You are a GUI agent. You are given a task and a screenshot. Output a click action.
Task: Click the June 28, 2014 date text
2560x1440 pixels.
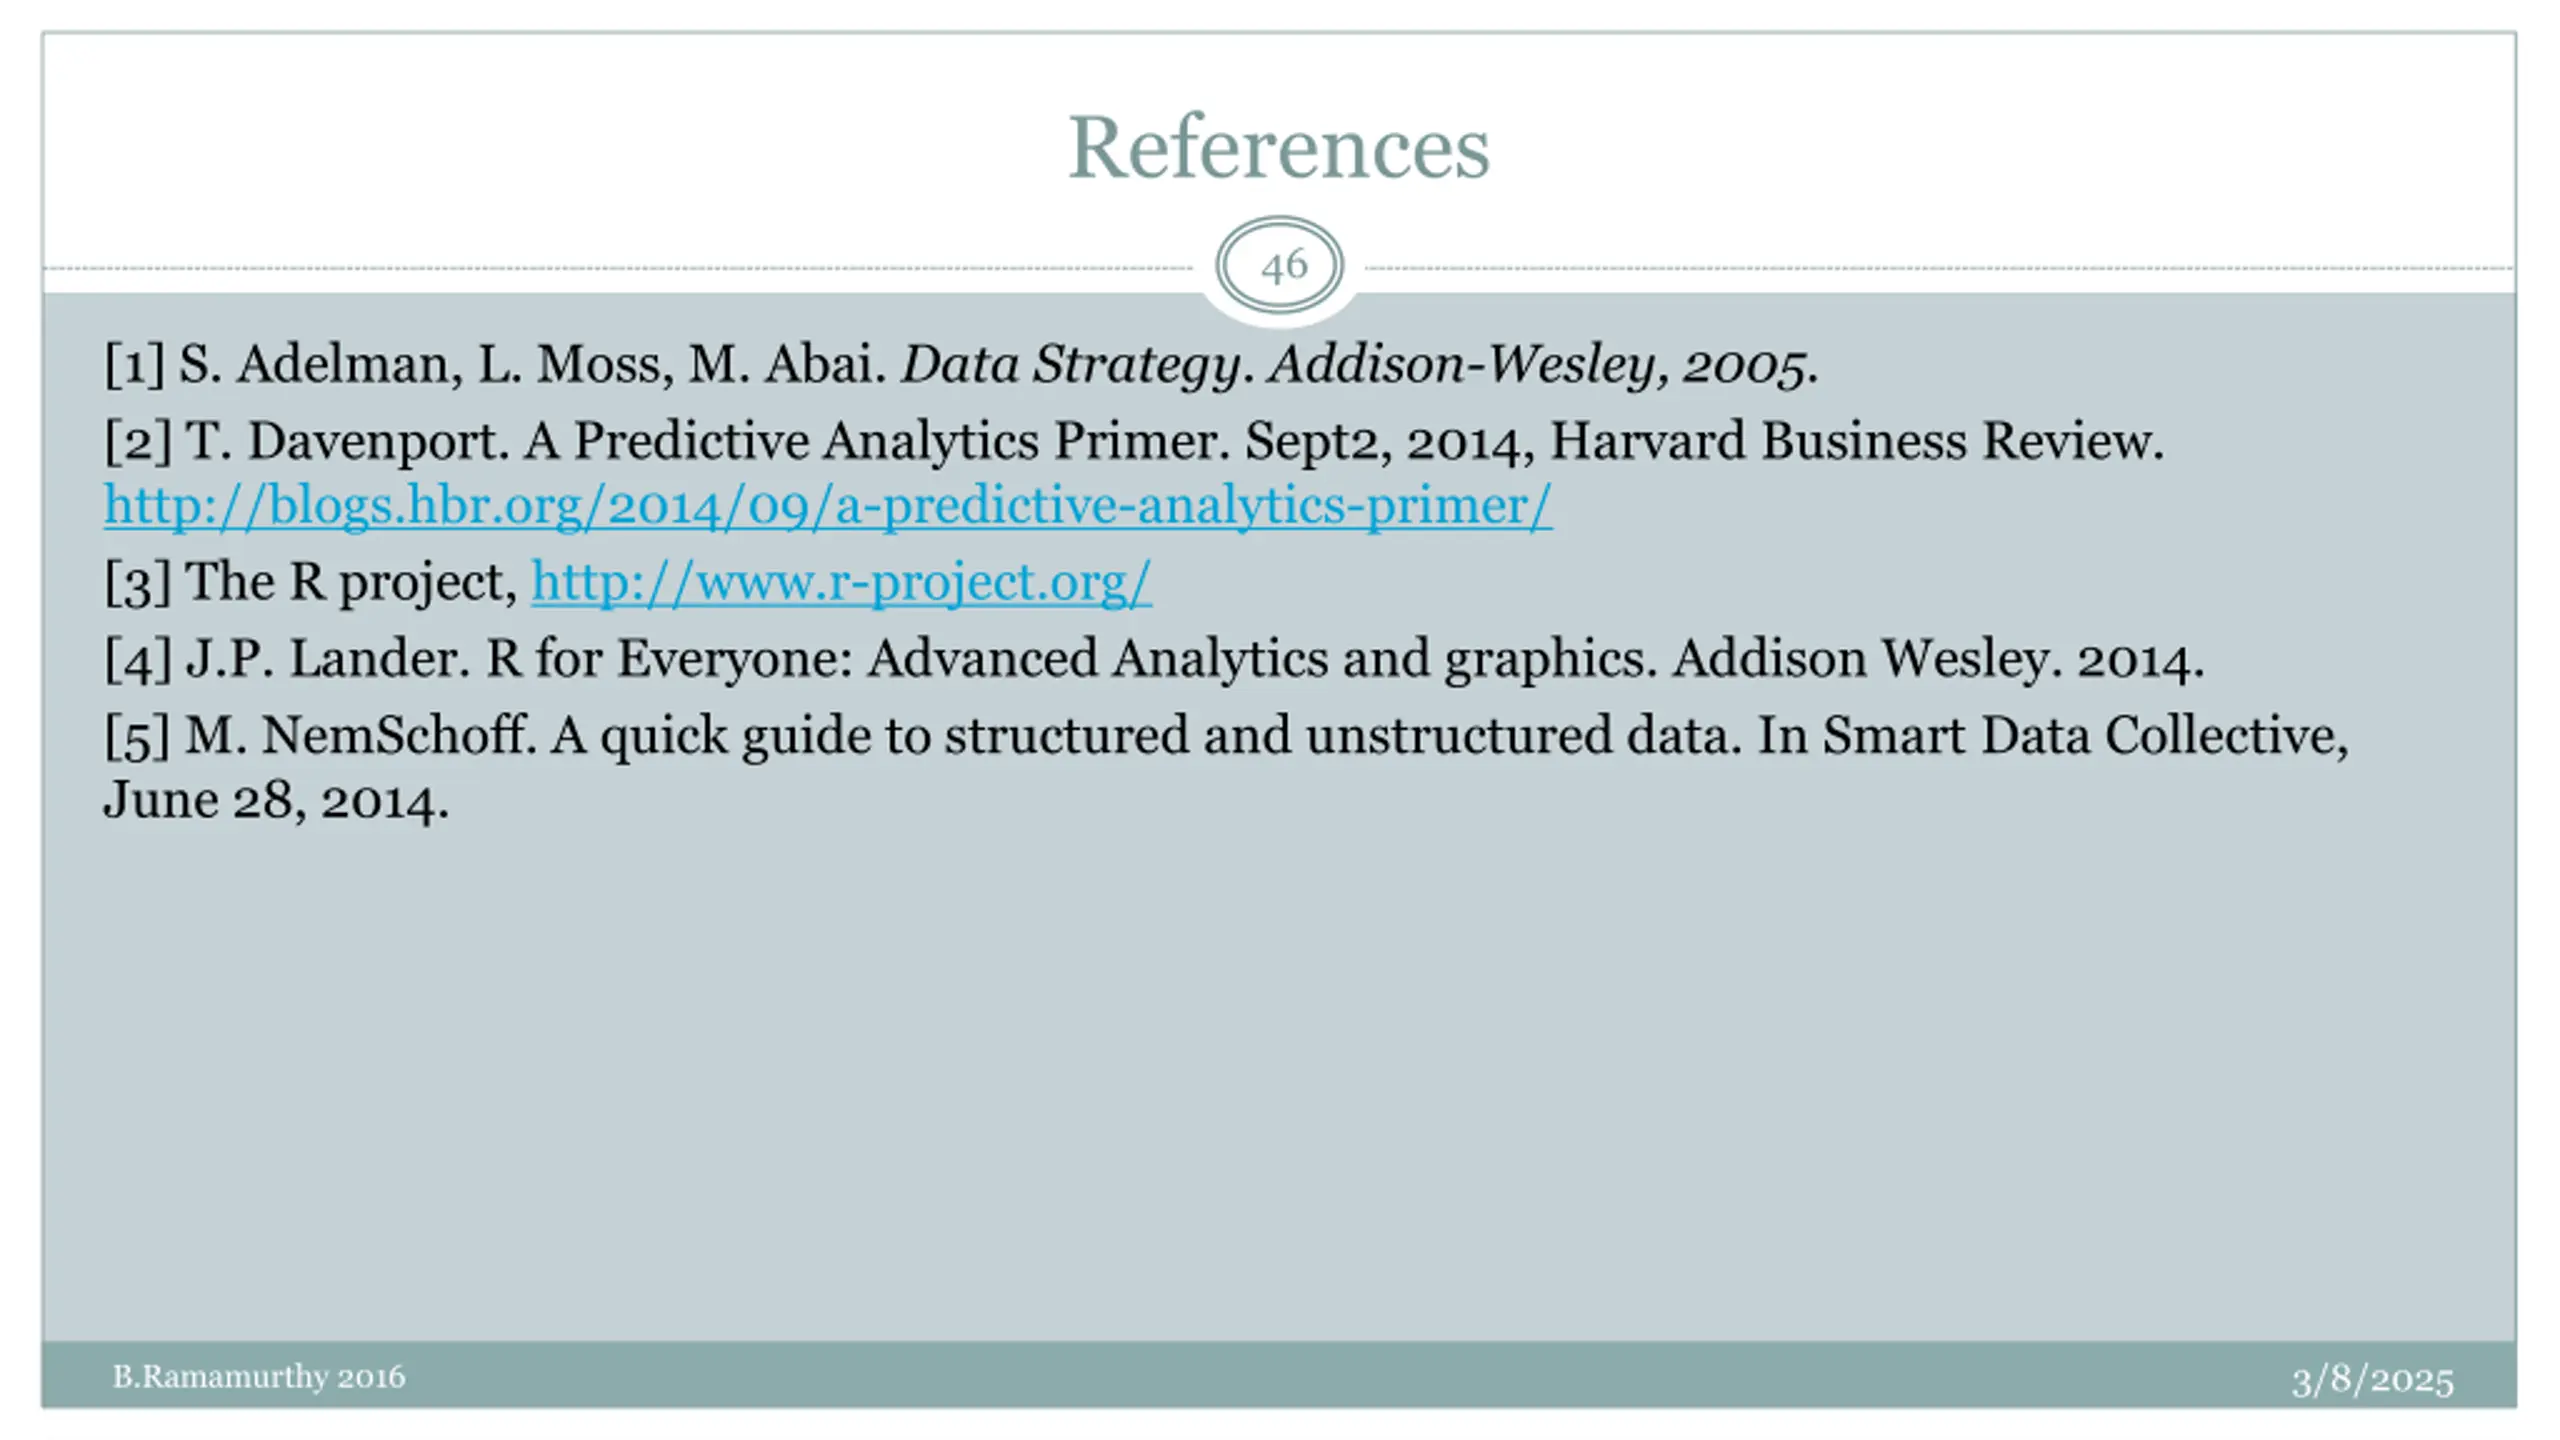[x=276, y=800]
